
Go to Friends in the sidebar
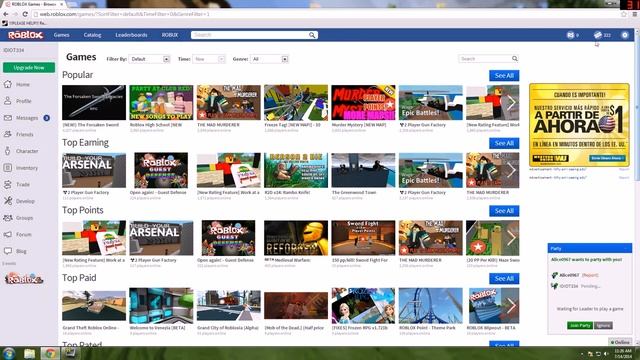18,134
